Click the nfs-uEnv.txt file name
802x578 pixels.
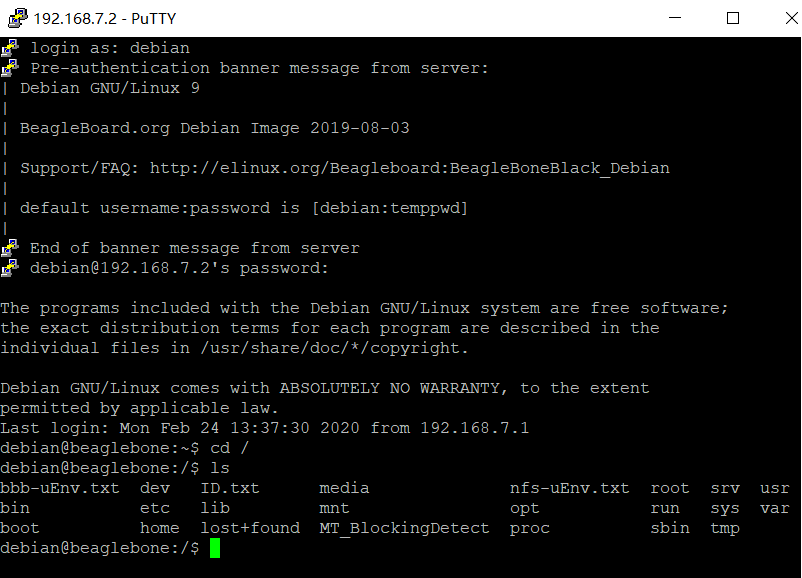coord(569,488)
